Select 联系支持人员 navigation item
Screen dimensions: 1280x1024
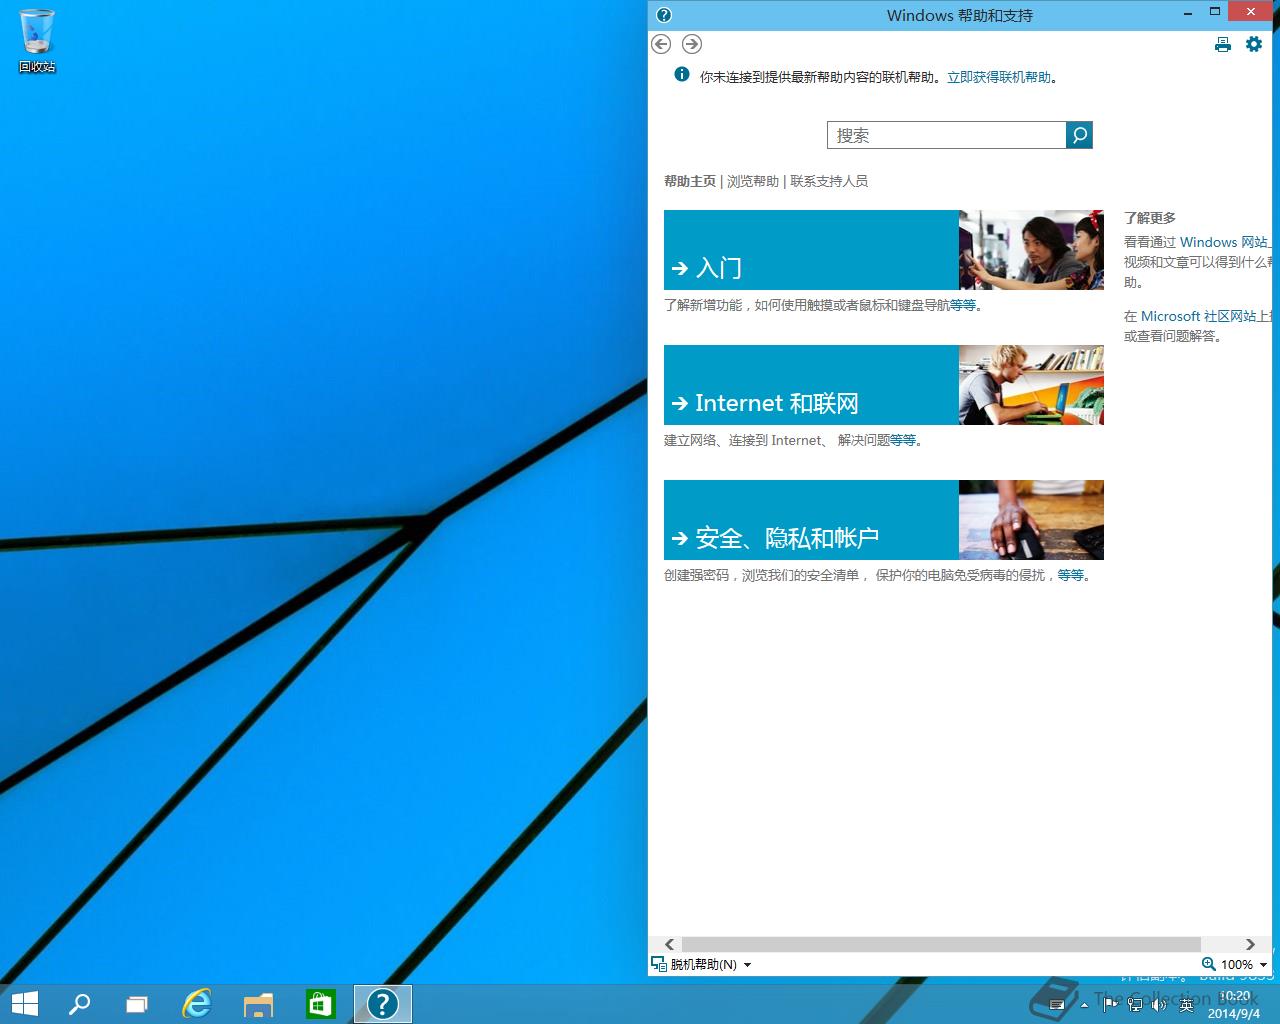pos(829,181)
